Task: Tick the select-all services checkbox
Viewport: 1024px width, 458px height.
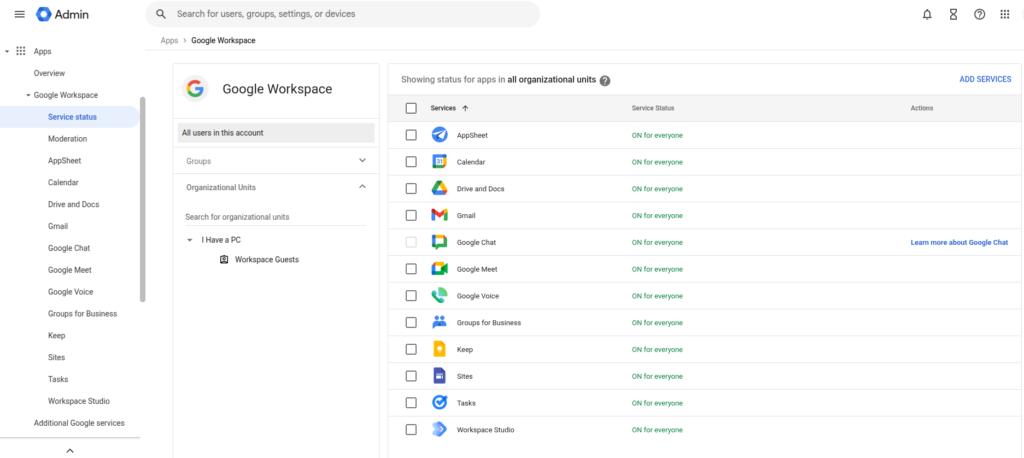Action: pyautogui.click(x=411, y=108)
